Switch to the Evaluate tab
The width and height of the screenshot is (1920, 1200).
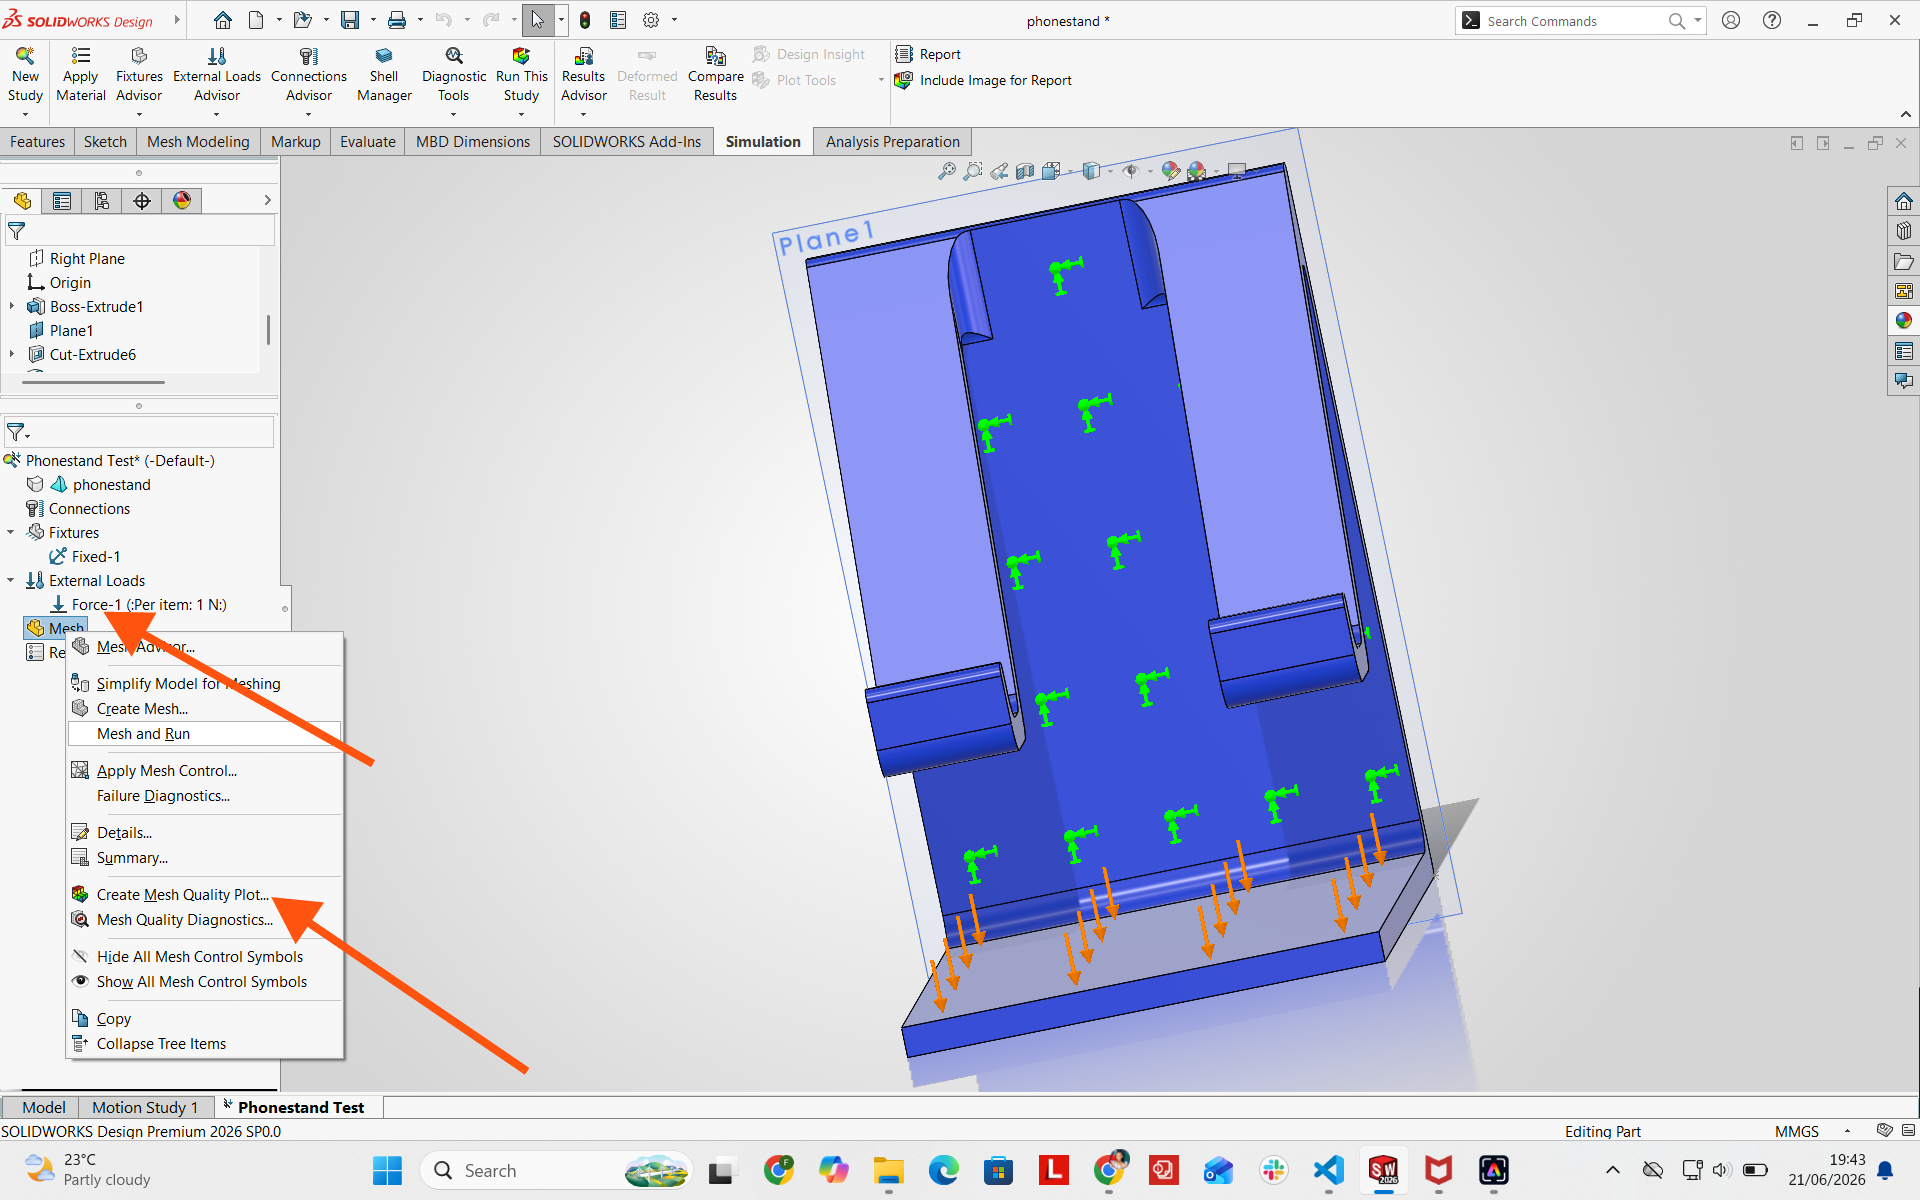coord(367,142)
